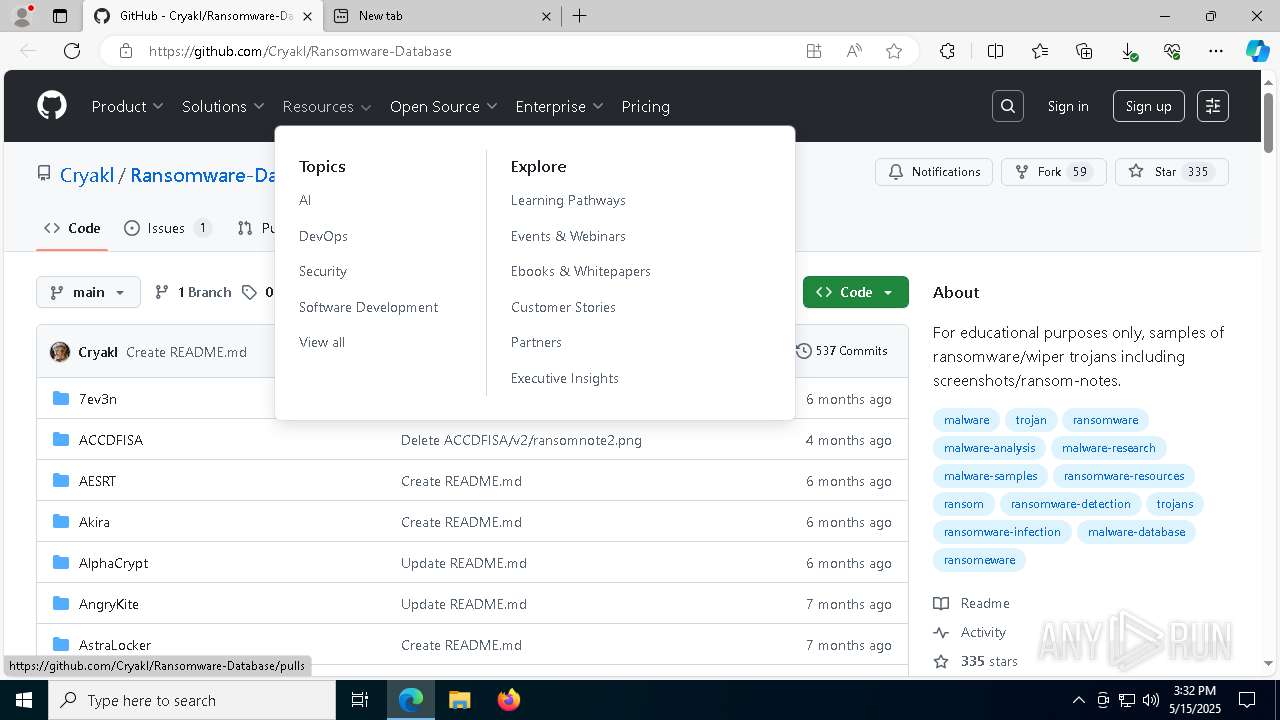The width and height of the screenshot is (1280, 720).
Task: Add page to favorites star icon
Action: tap(894, 51)
